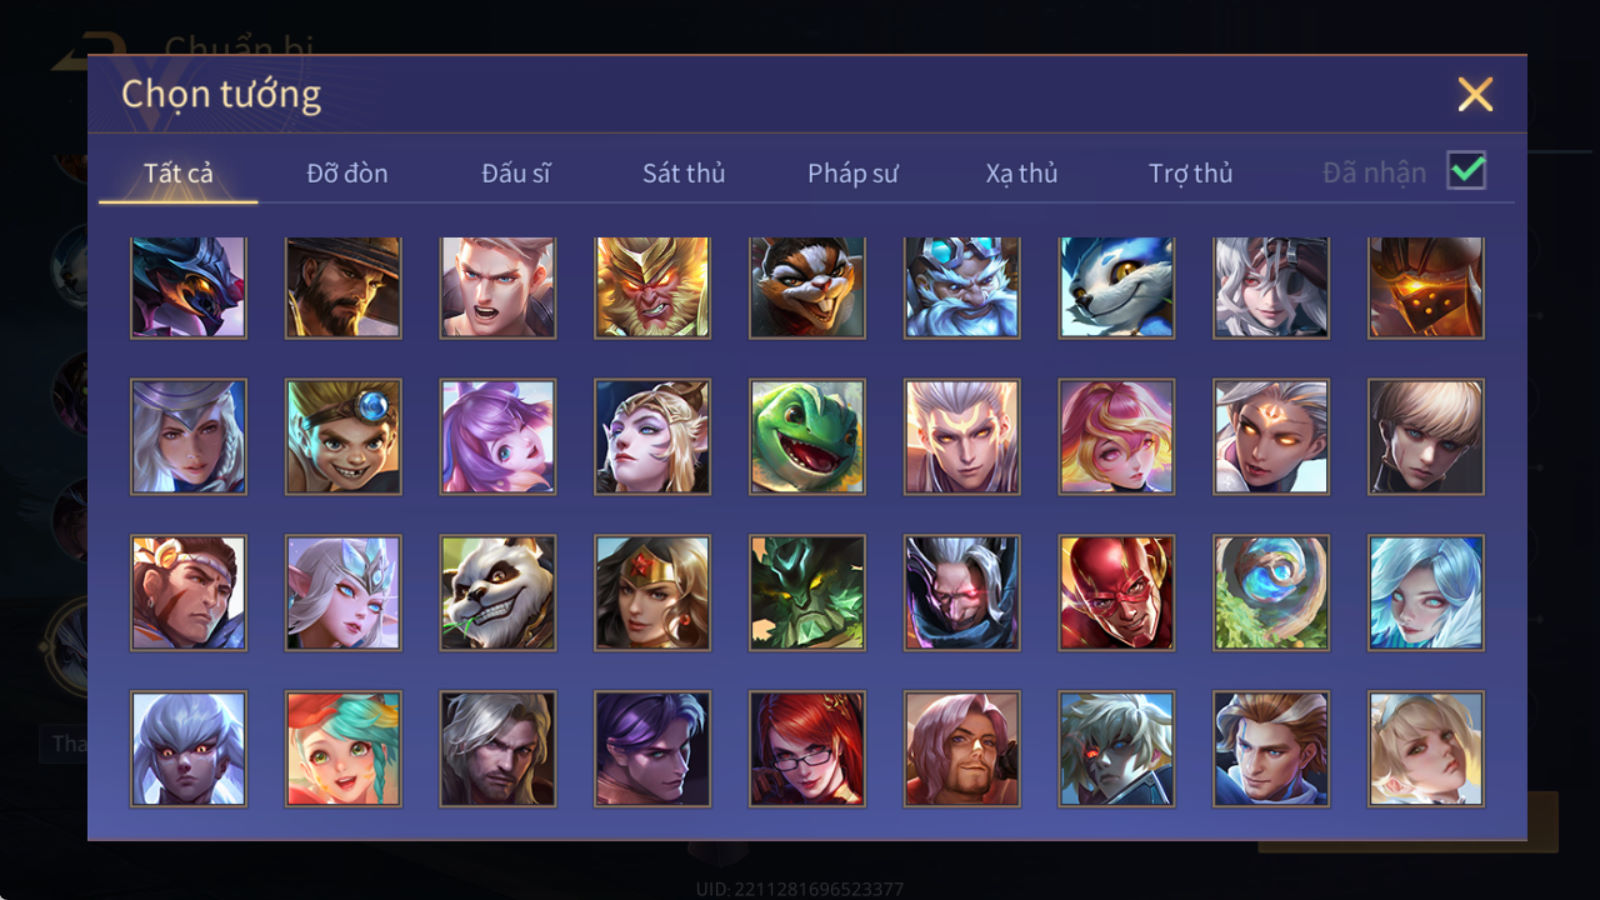
Task: Select the red-masked Flash hero
Action: click(1116, 593)
